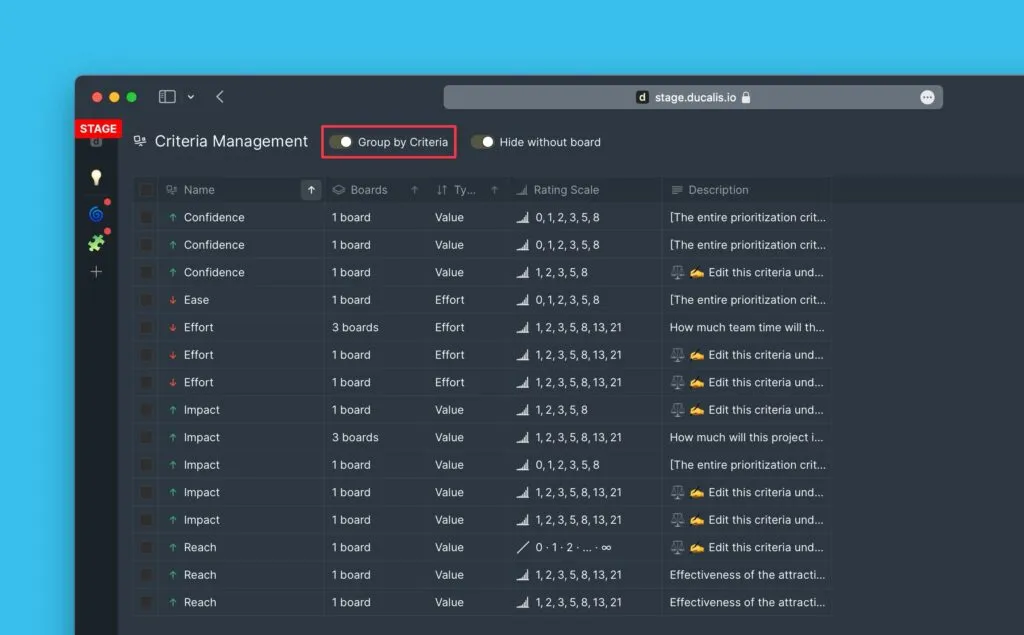This screenshot has height=635, width=1024.
Task: Click the stage.ducalis.io address bar
Action: [x=692, y=97]
